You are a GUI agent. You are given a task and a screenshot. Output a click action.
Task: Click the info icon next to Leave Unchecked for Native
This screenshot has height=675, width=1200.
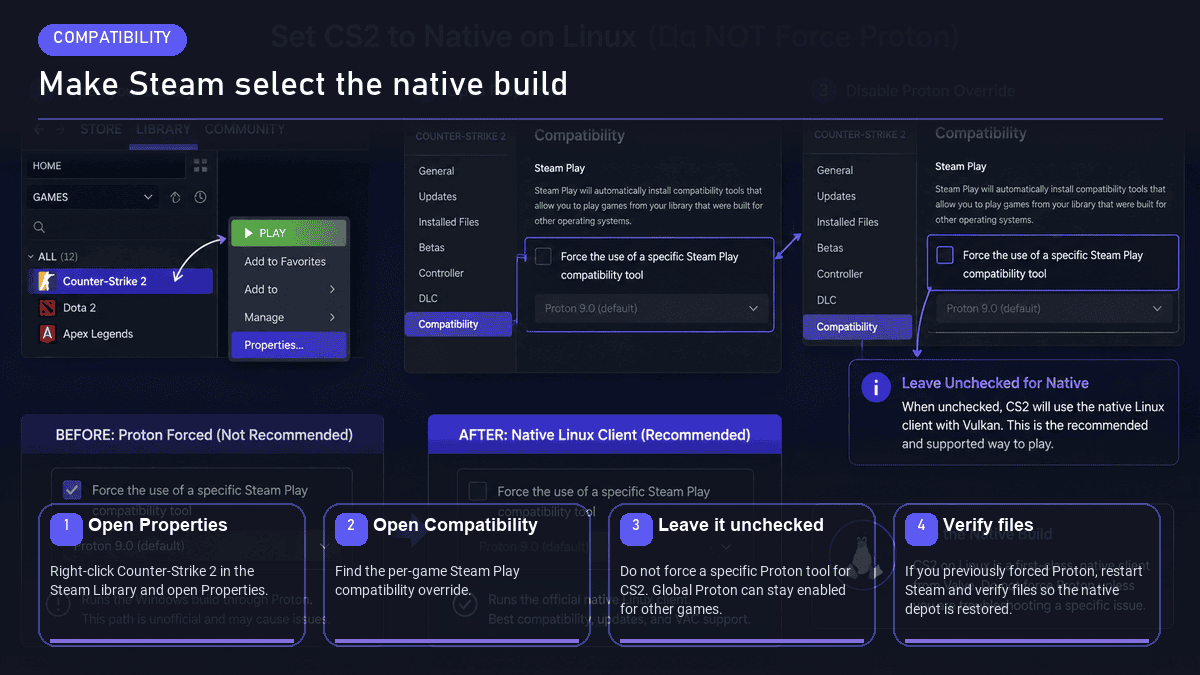[876, 388]
